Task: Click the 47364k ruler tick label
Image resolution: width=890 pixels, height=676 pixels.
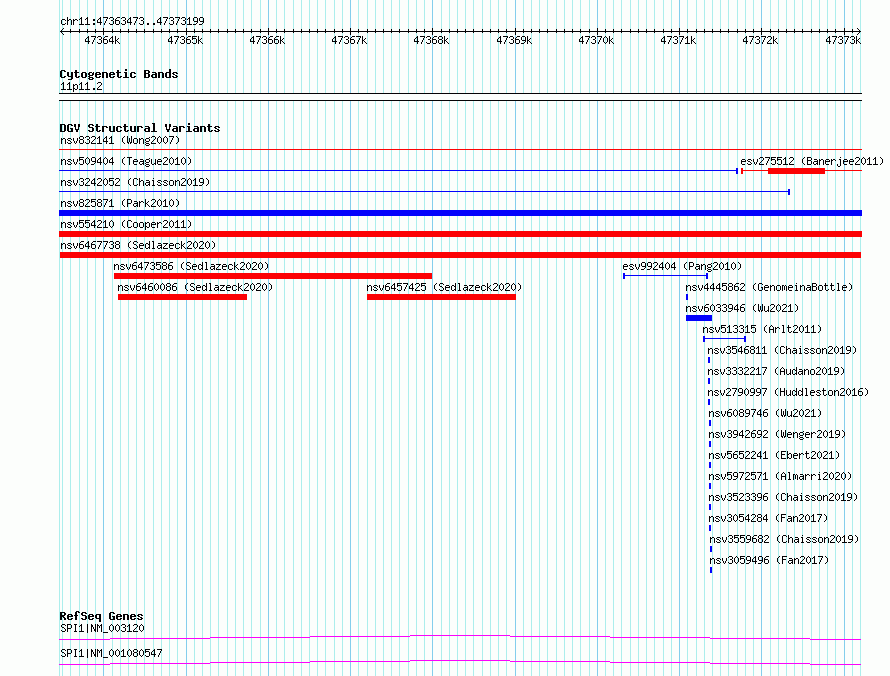Action: tap(102, 40)
